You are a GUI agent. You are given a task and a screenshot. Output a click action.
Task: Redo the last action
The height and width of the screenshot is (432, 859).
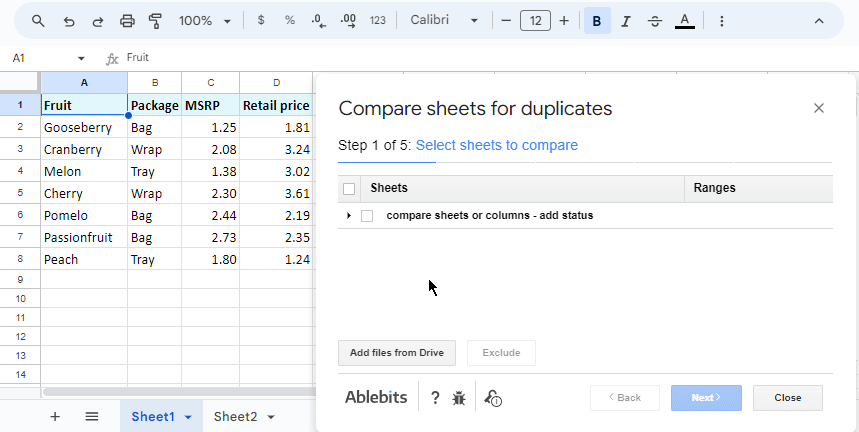click(x=98, y=21)
